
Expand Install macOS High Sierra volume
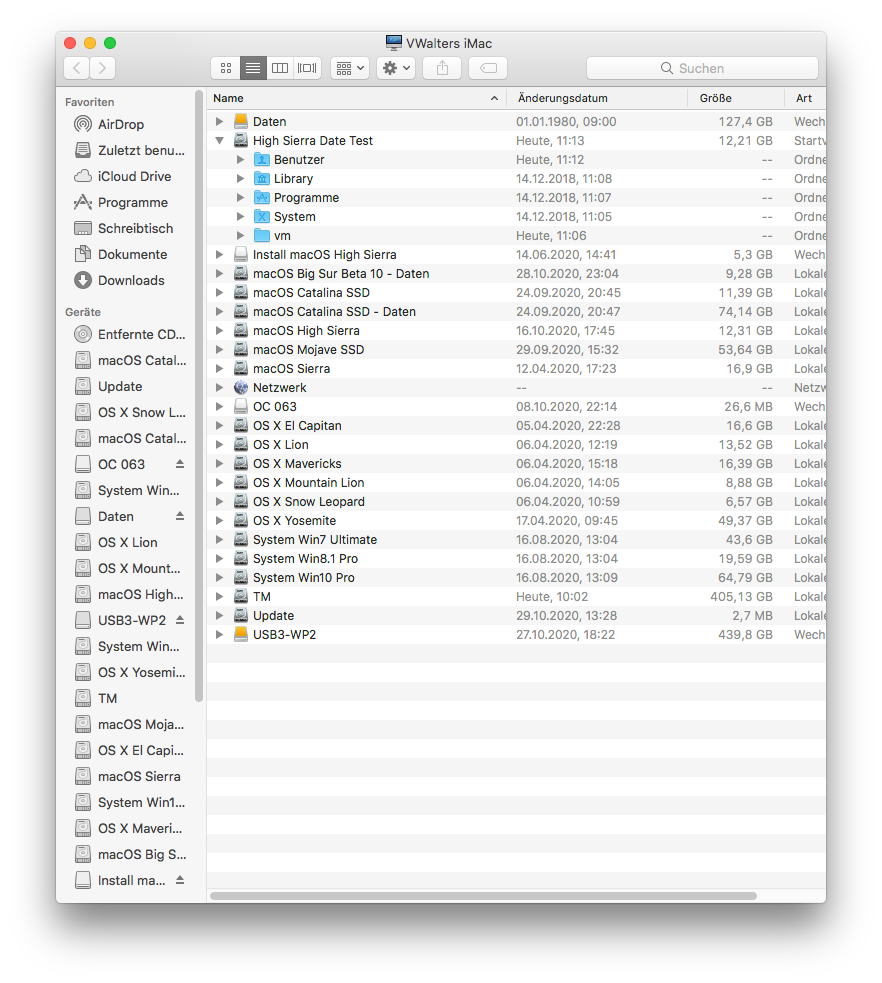pyautogui.click(x=219, y=255)
